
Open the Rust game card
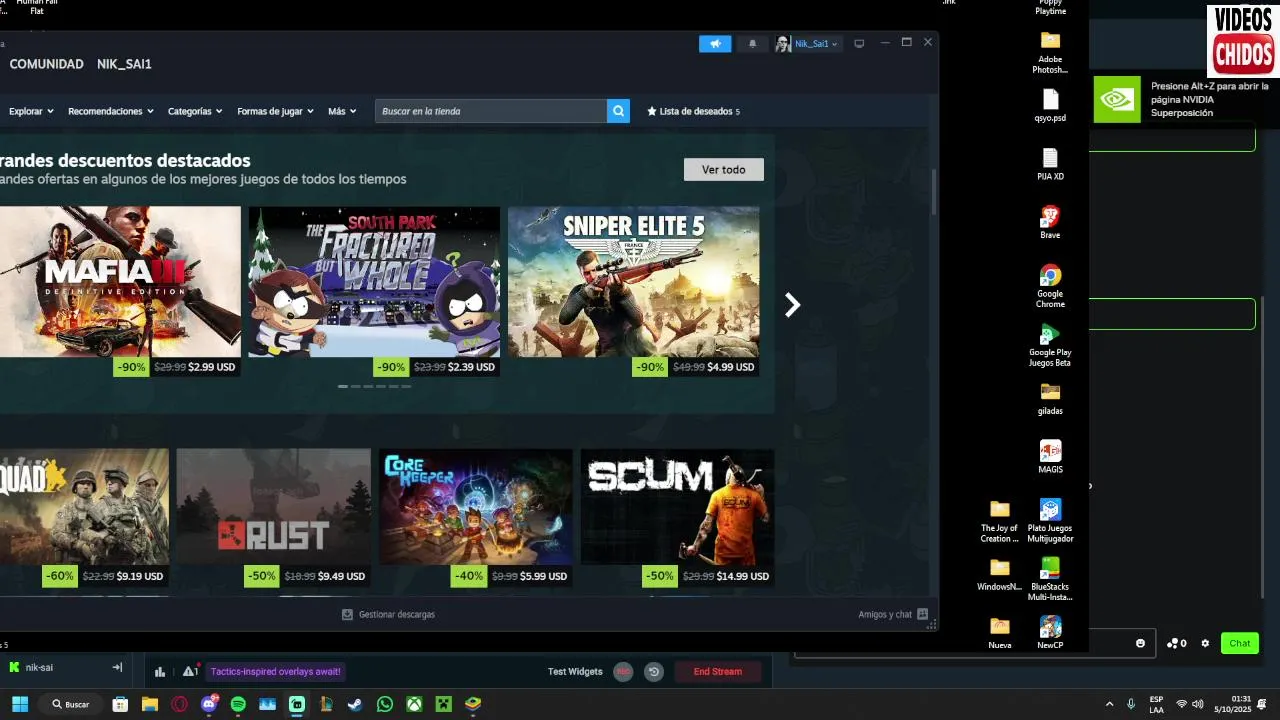click(x=273, y=520)
